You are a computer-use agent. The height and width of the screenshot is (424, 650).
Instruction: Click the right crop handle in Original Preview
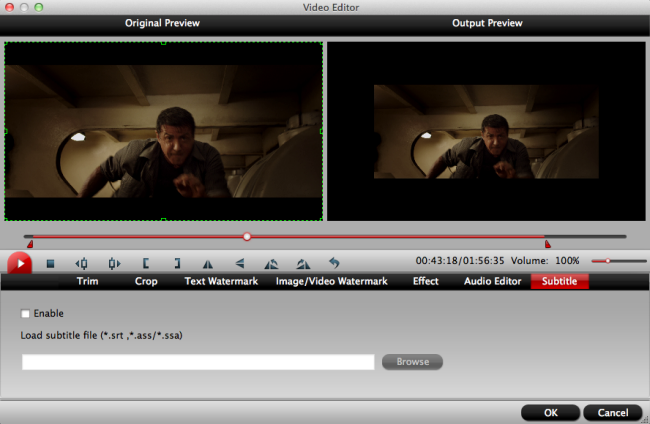pos(322,131)
